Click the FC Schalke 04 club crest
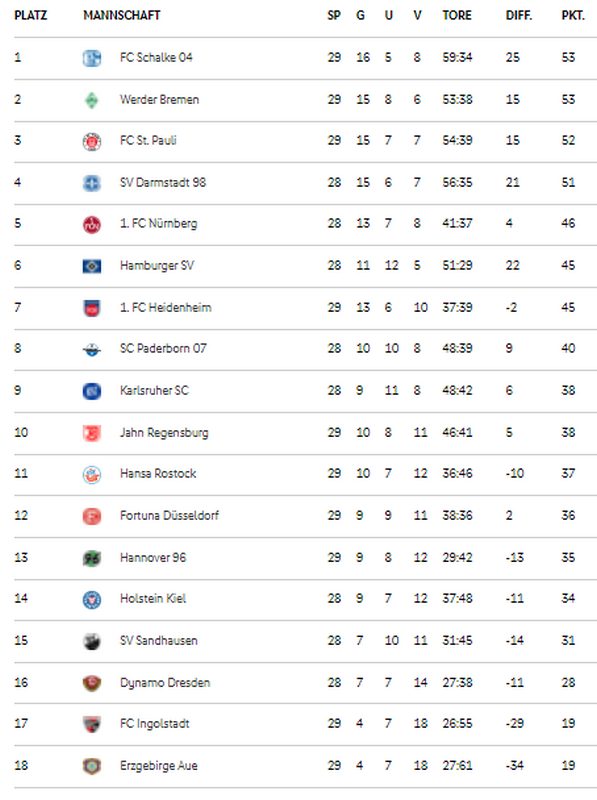Screen dimensions: 597x800 (x=92, y=58)
